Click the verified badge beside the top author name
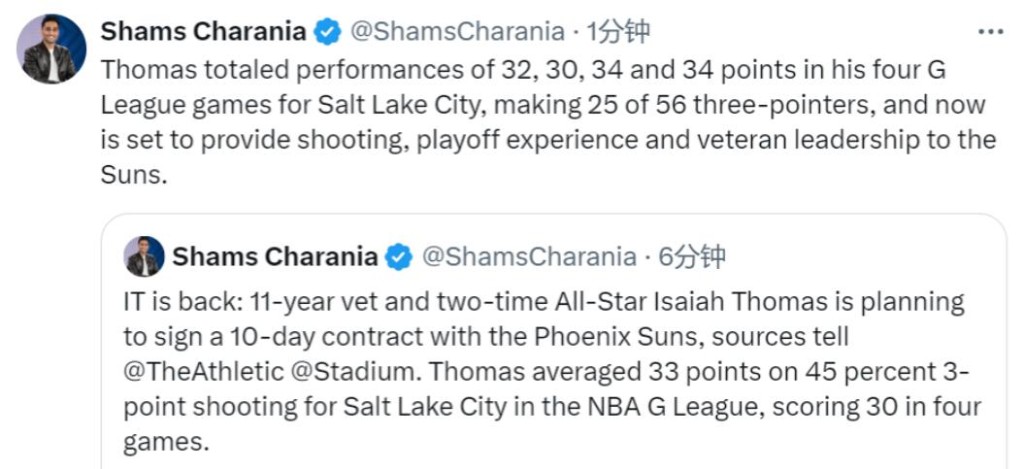This screenshot has width=1024, height=469. click(x=328, y=31)
